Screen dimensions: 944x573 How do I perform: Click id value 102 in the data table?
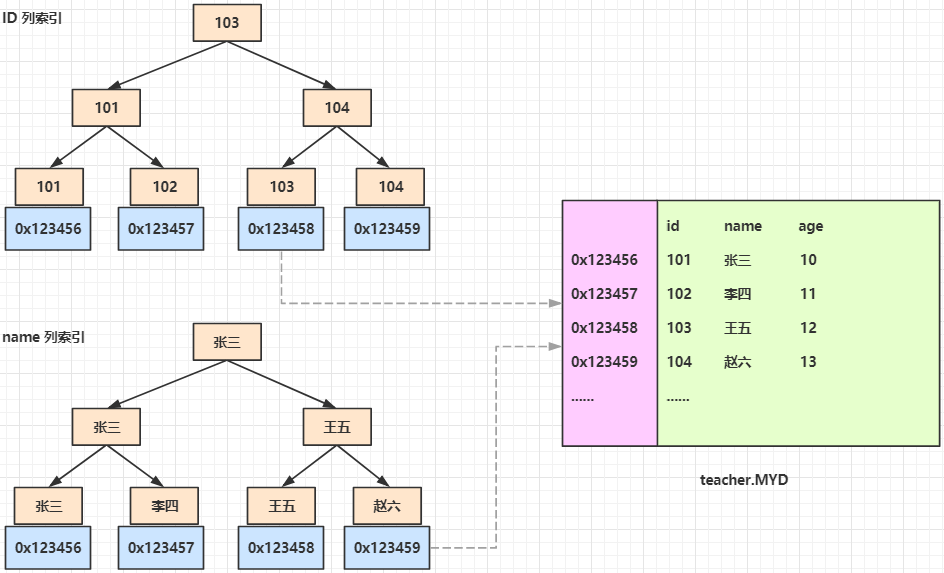tap(679, 294)
